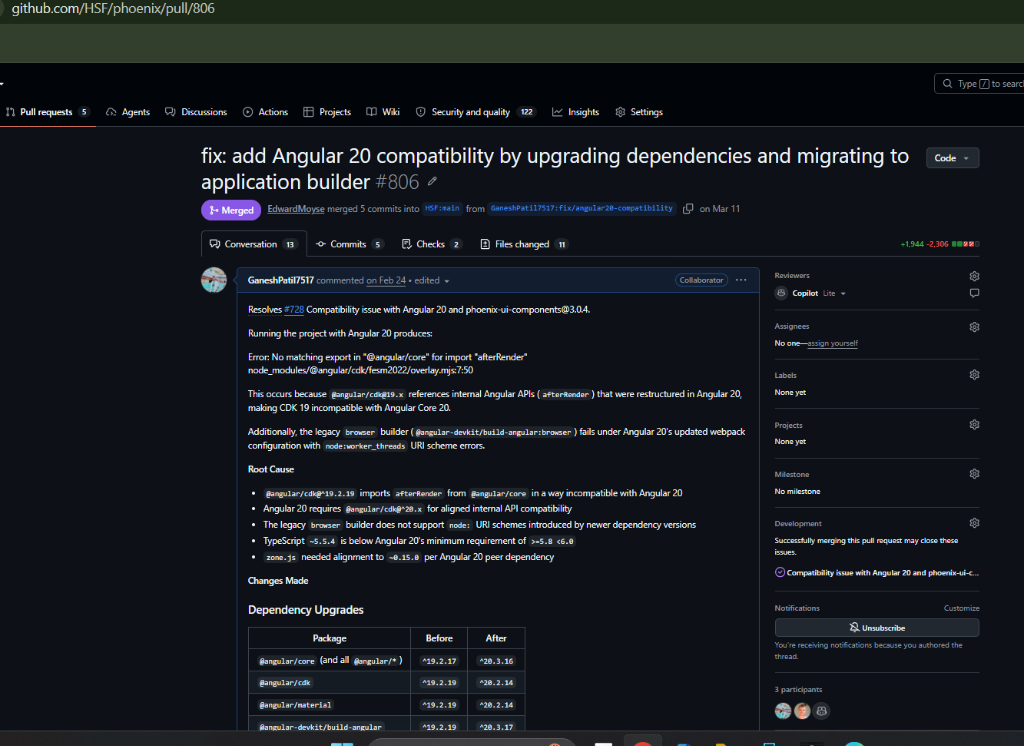The height and width of the screenshot is (746, 1024).
Task: Click the Copilot review comment icon
Action: pyautogui.click(x=974, y=293)
